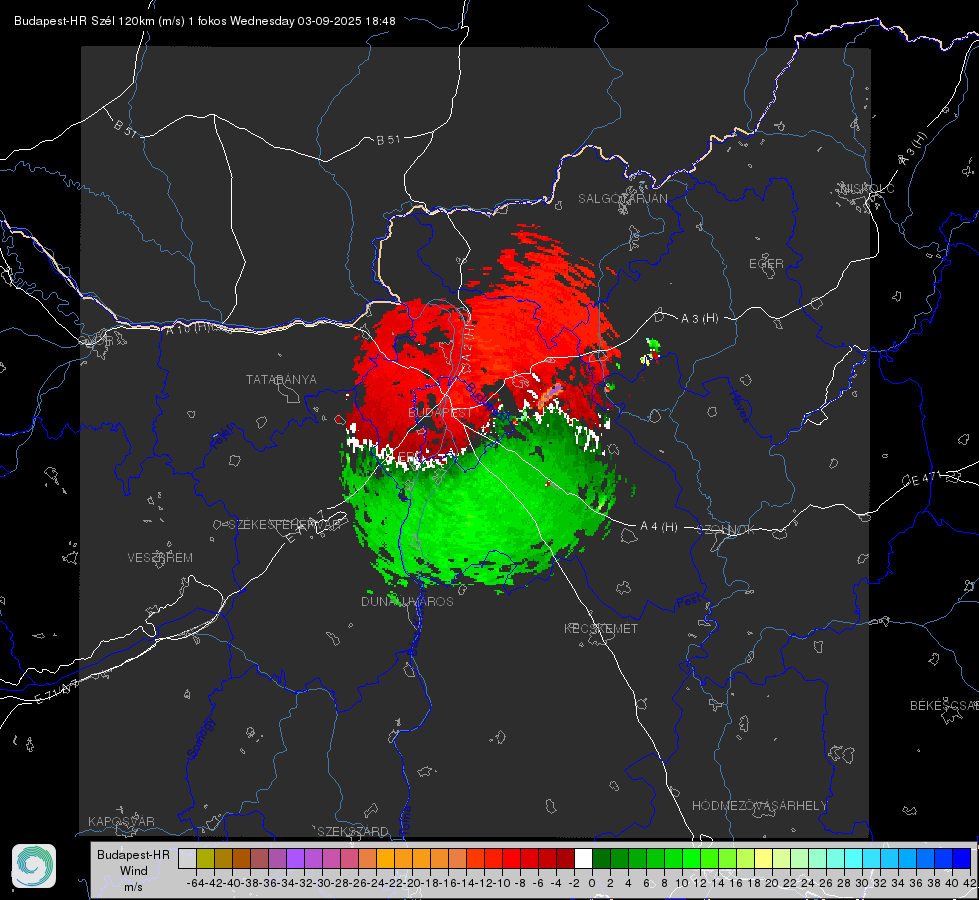Click the 'B 51' label at top center

pos(388,140)
